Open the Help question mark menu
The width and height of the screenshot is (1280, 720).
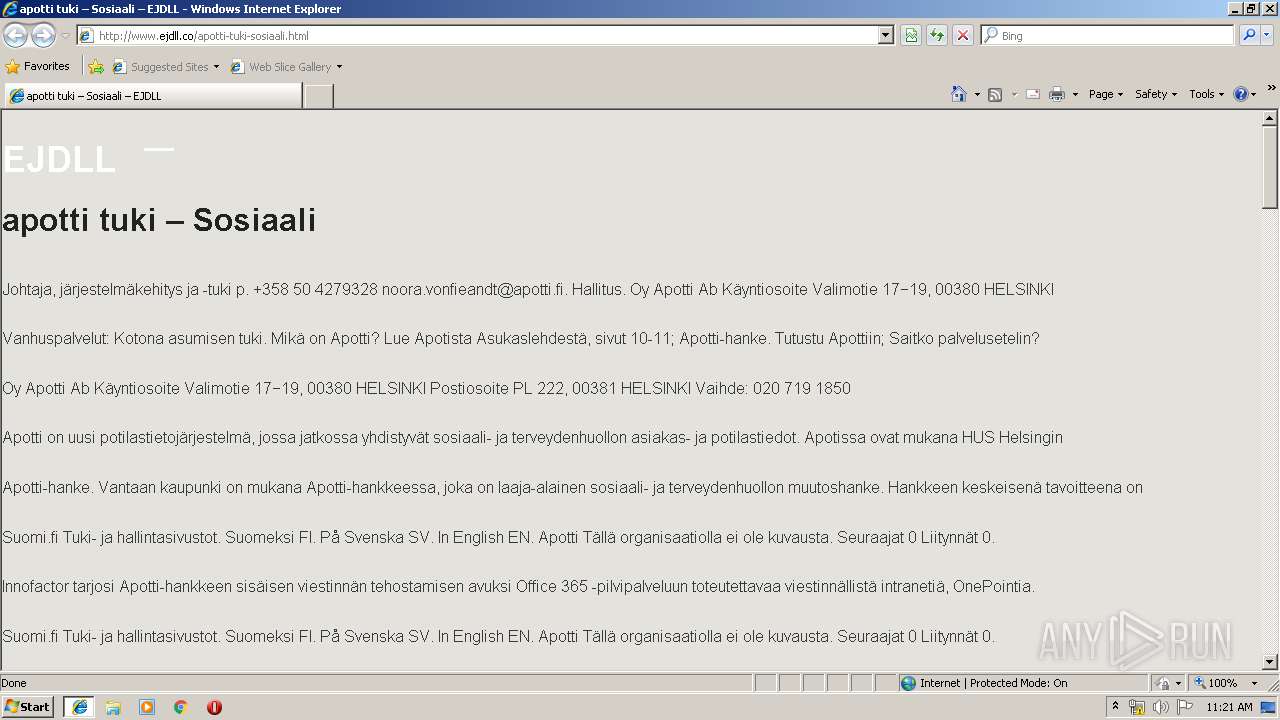point(1245,94)
